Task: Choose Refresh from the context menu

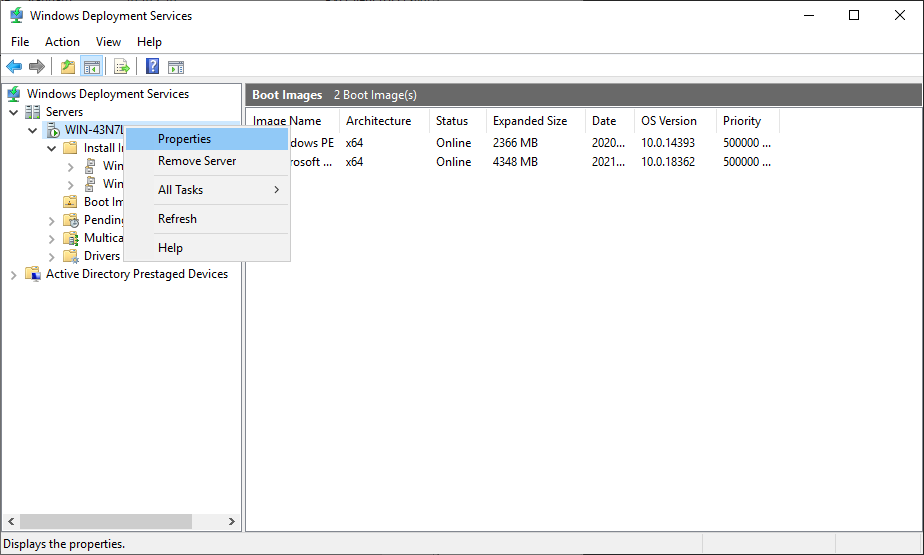Action: (207, 219)
